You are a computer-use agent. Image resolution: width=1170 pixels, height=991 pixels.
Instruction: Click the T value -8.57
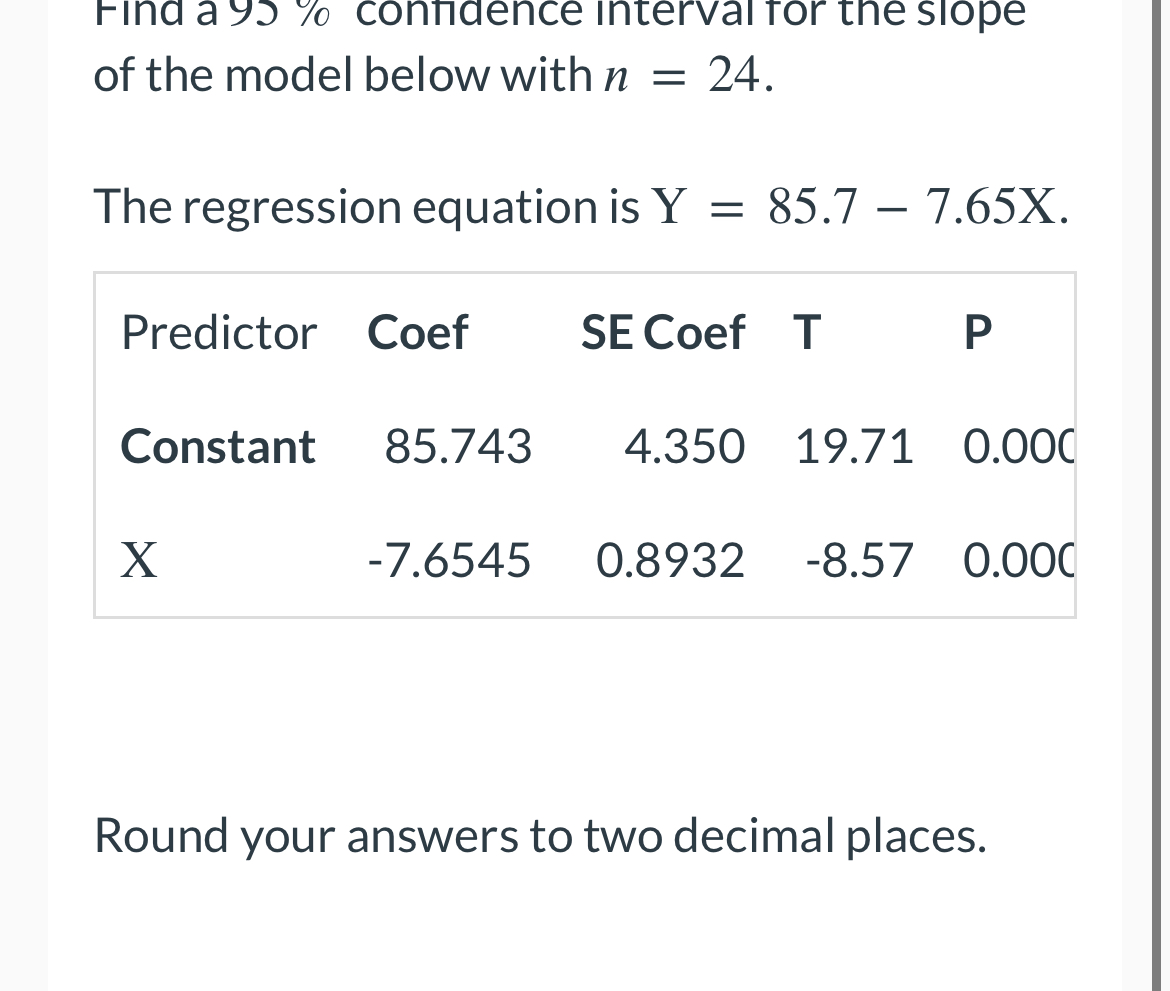pyautogui.click(x=859, y=560)
